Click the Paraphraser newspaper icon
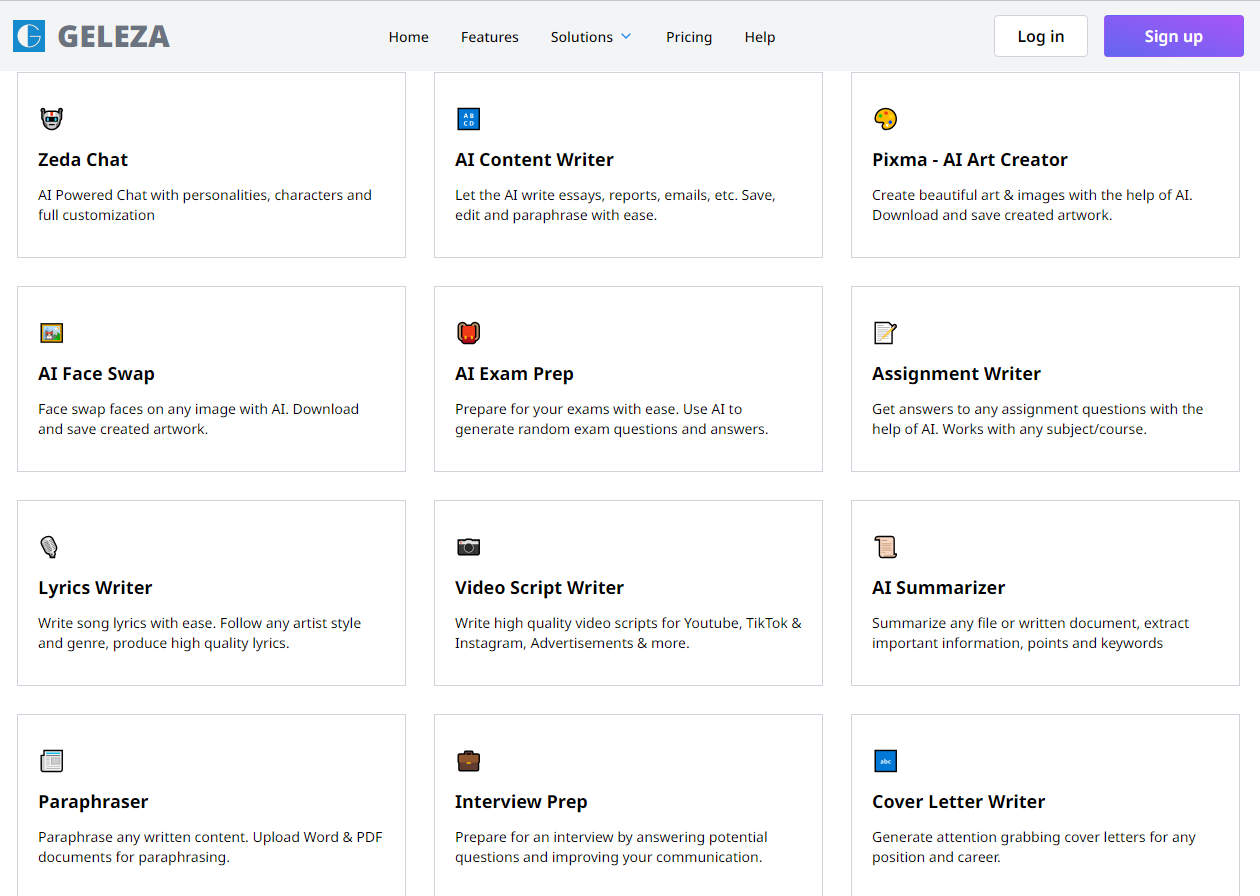The image size is (1260, 896). [x=51, y=761]
